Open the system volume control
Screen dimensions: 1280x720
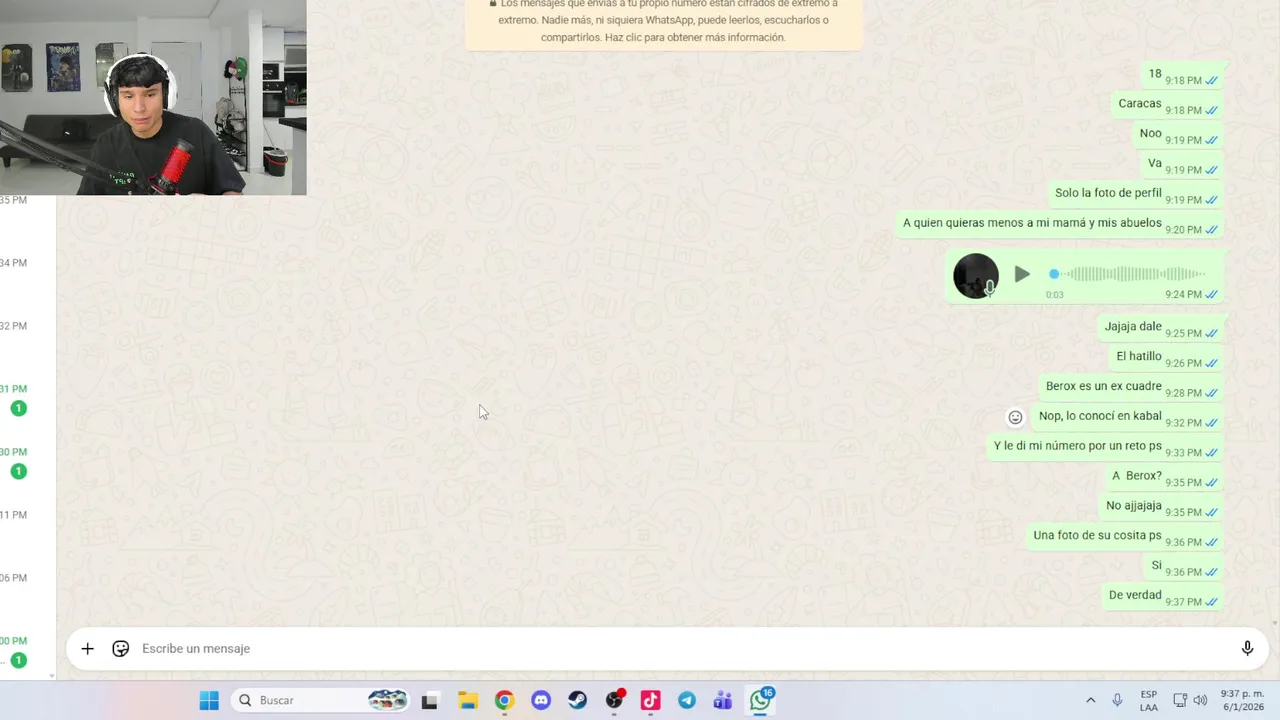(x=1200, y=701)
